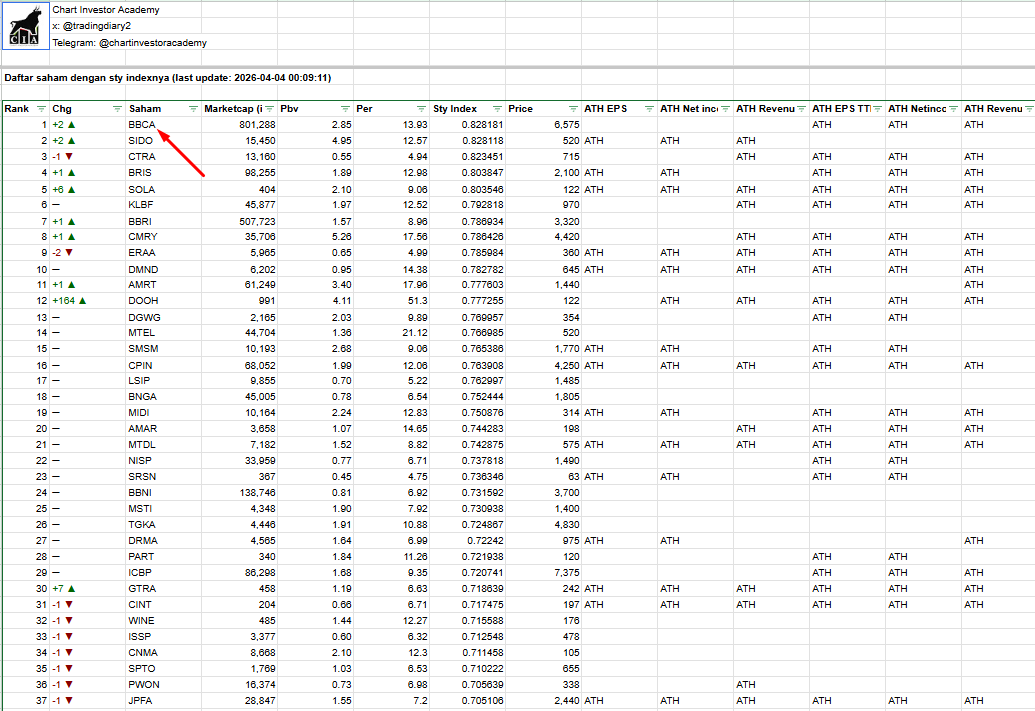The height and width of the screenshot is (711, 1035).
Task: Select the BBCA stock cell
Action: click(x=164, y=124)
